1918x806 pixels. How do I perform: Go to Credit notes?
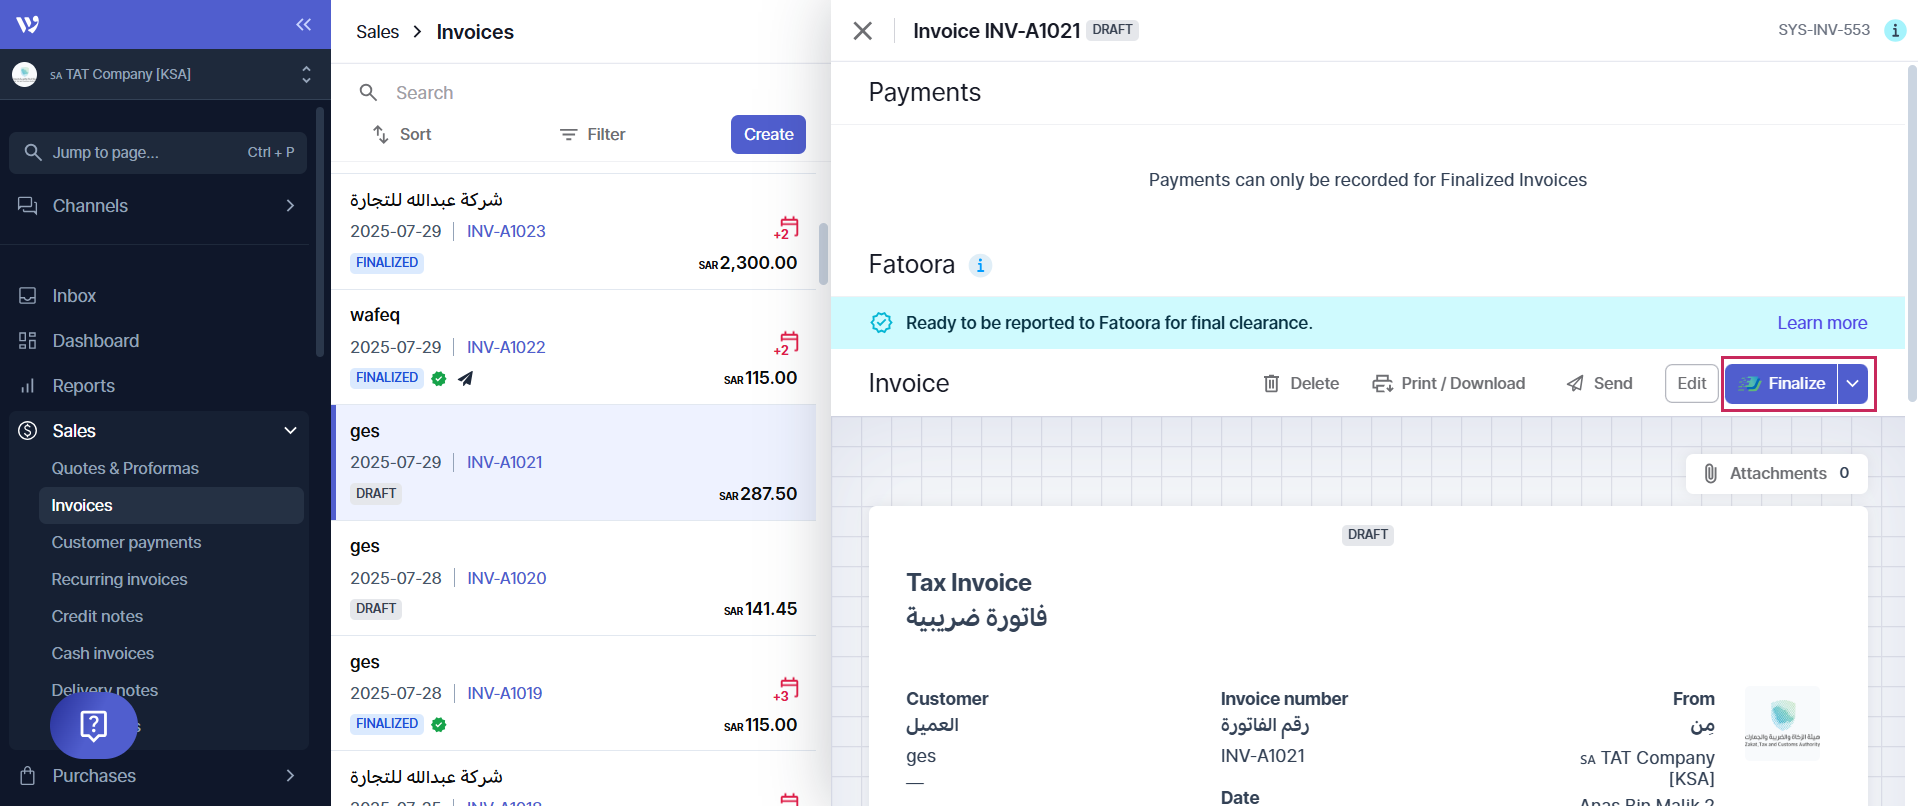[x=97, y=616]
